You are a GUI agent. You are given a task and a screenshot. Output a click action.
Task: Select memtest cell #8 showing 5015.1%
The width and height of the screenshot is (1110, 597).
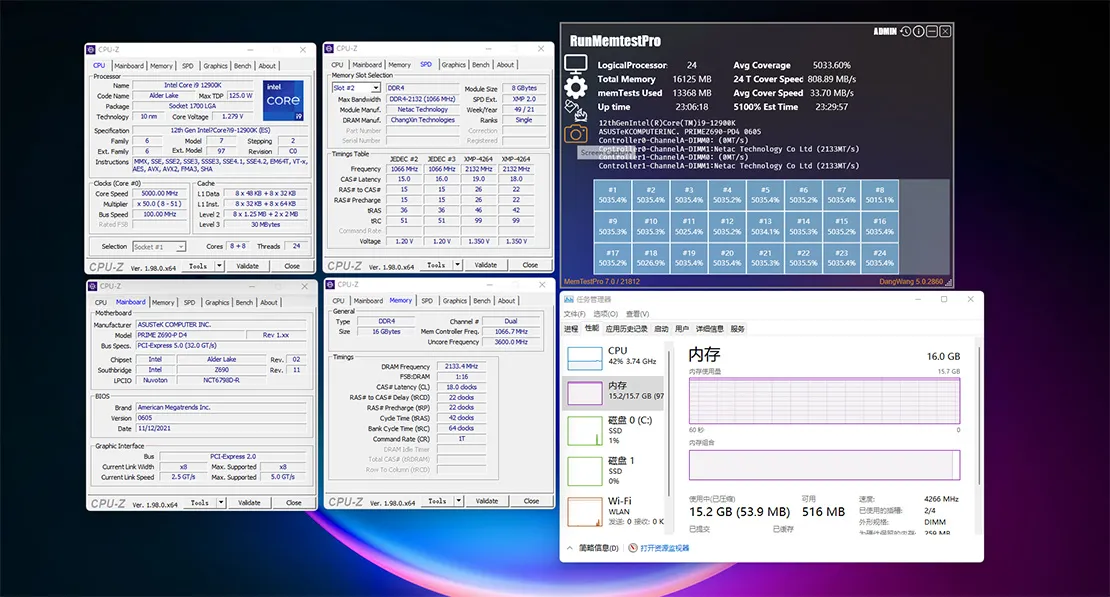point(879,195)
